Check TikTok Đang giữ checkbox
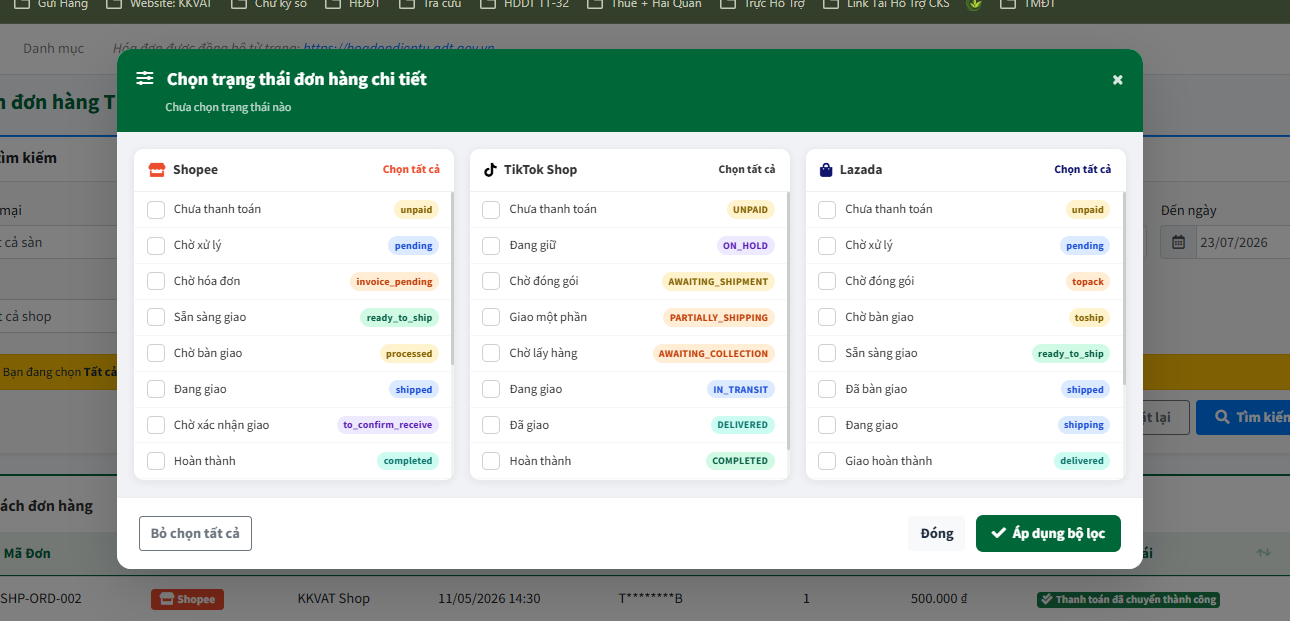The width and height of the screenshot is (1290, 621). point(491,246)
